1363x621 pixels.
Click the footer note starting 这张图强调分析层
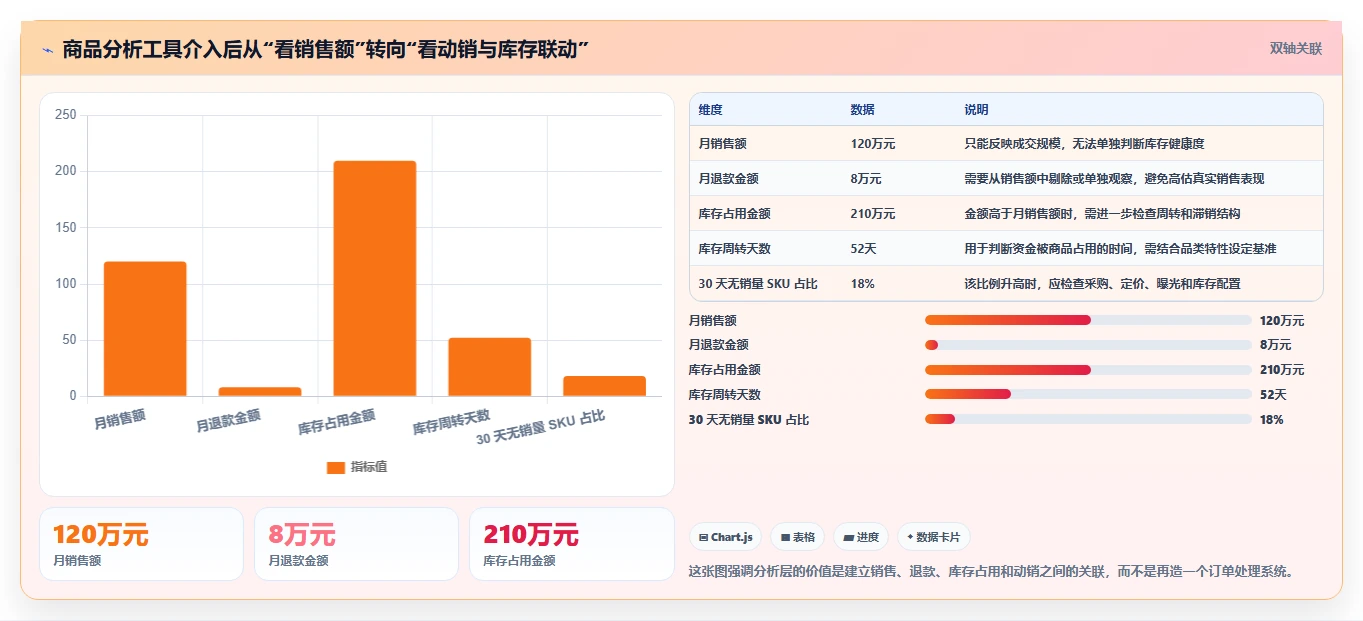pos(993,572)
